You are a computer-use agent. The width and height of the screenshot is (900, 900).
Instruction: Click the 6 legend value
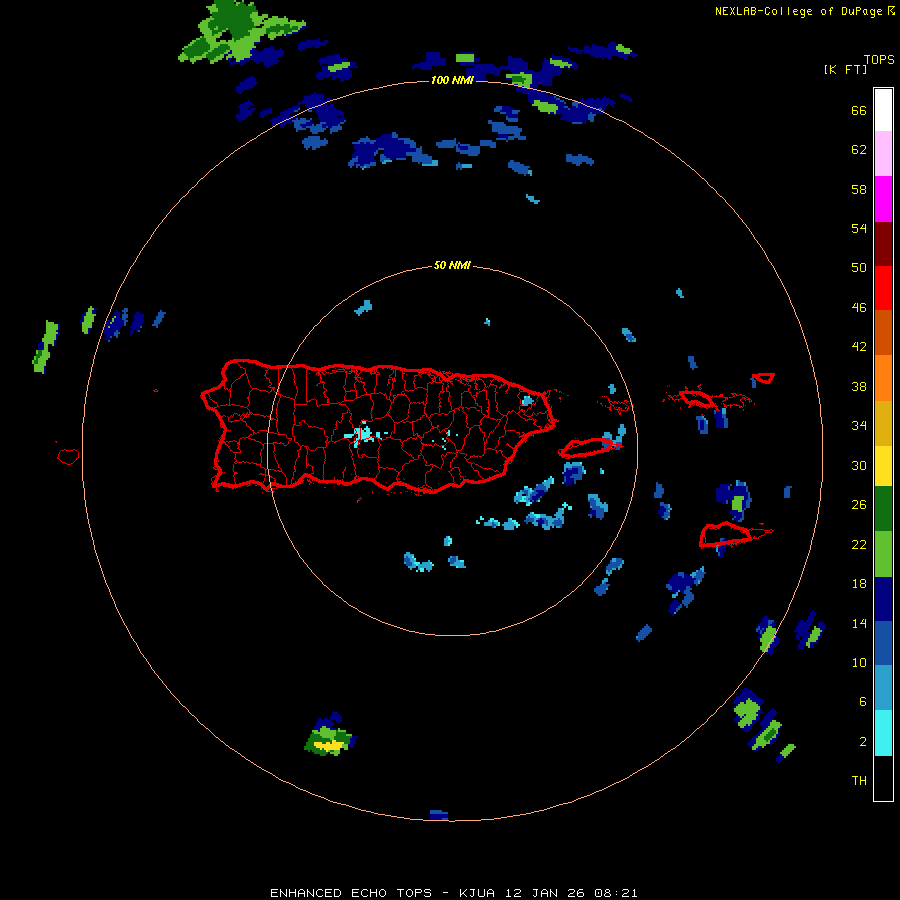(x=863, y=702)
